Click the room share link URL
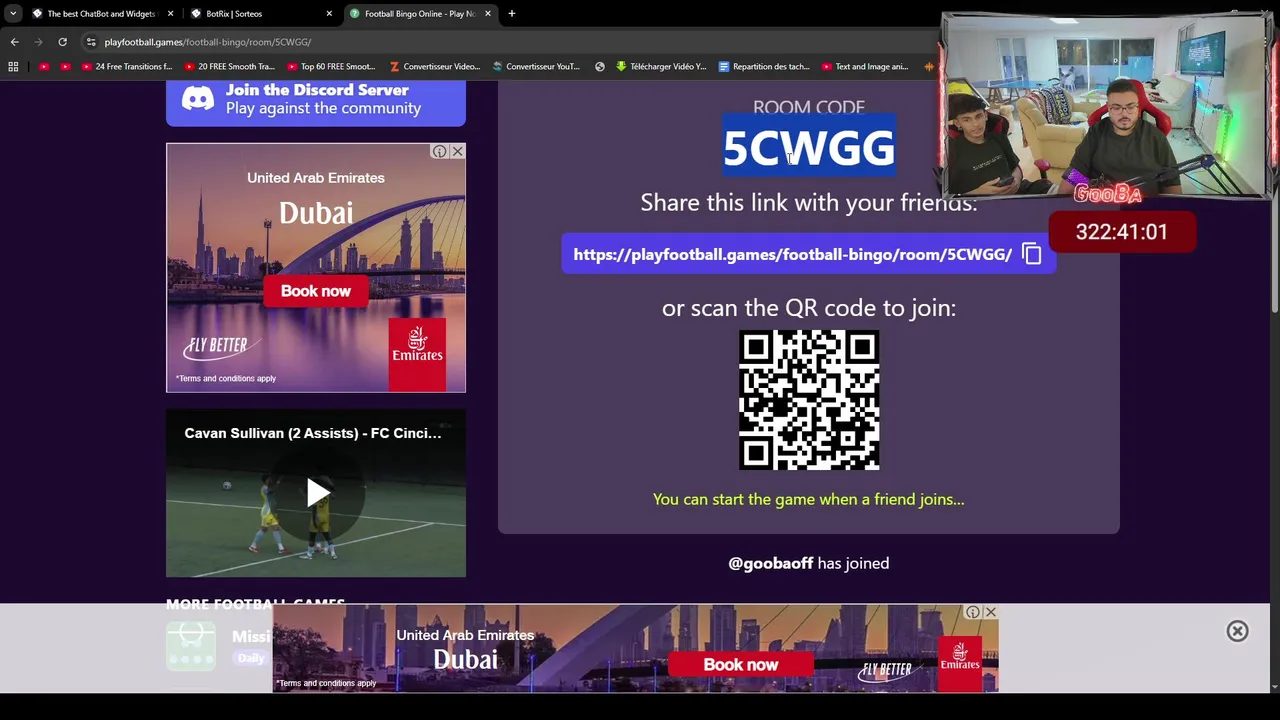 click(792, 254)
